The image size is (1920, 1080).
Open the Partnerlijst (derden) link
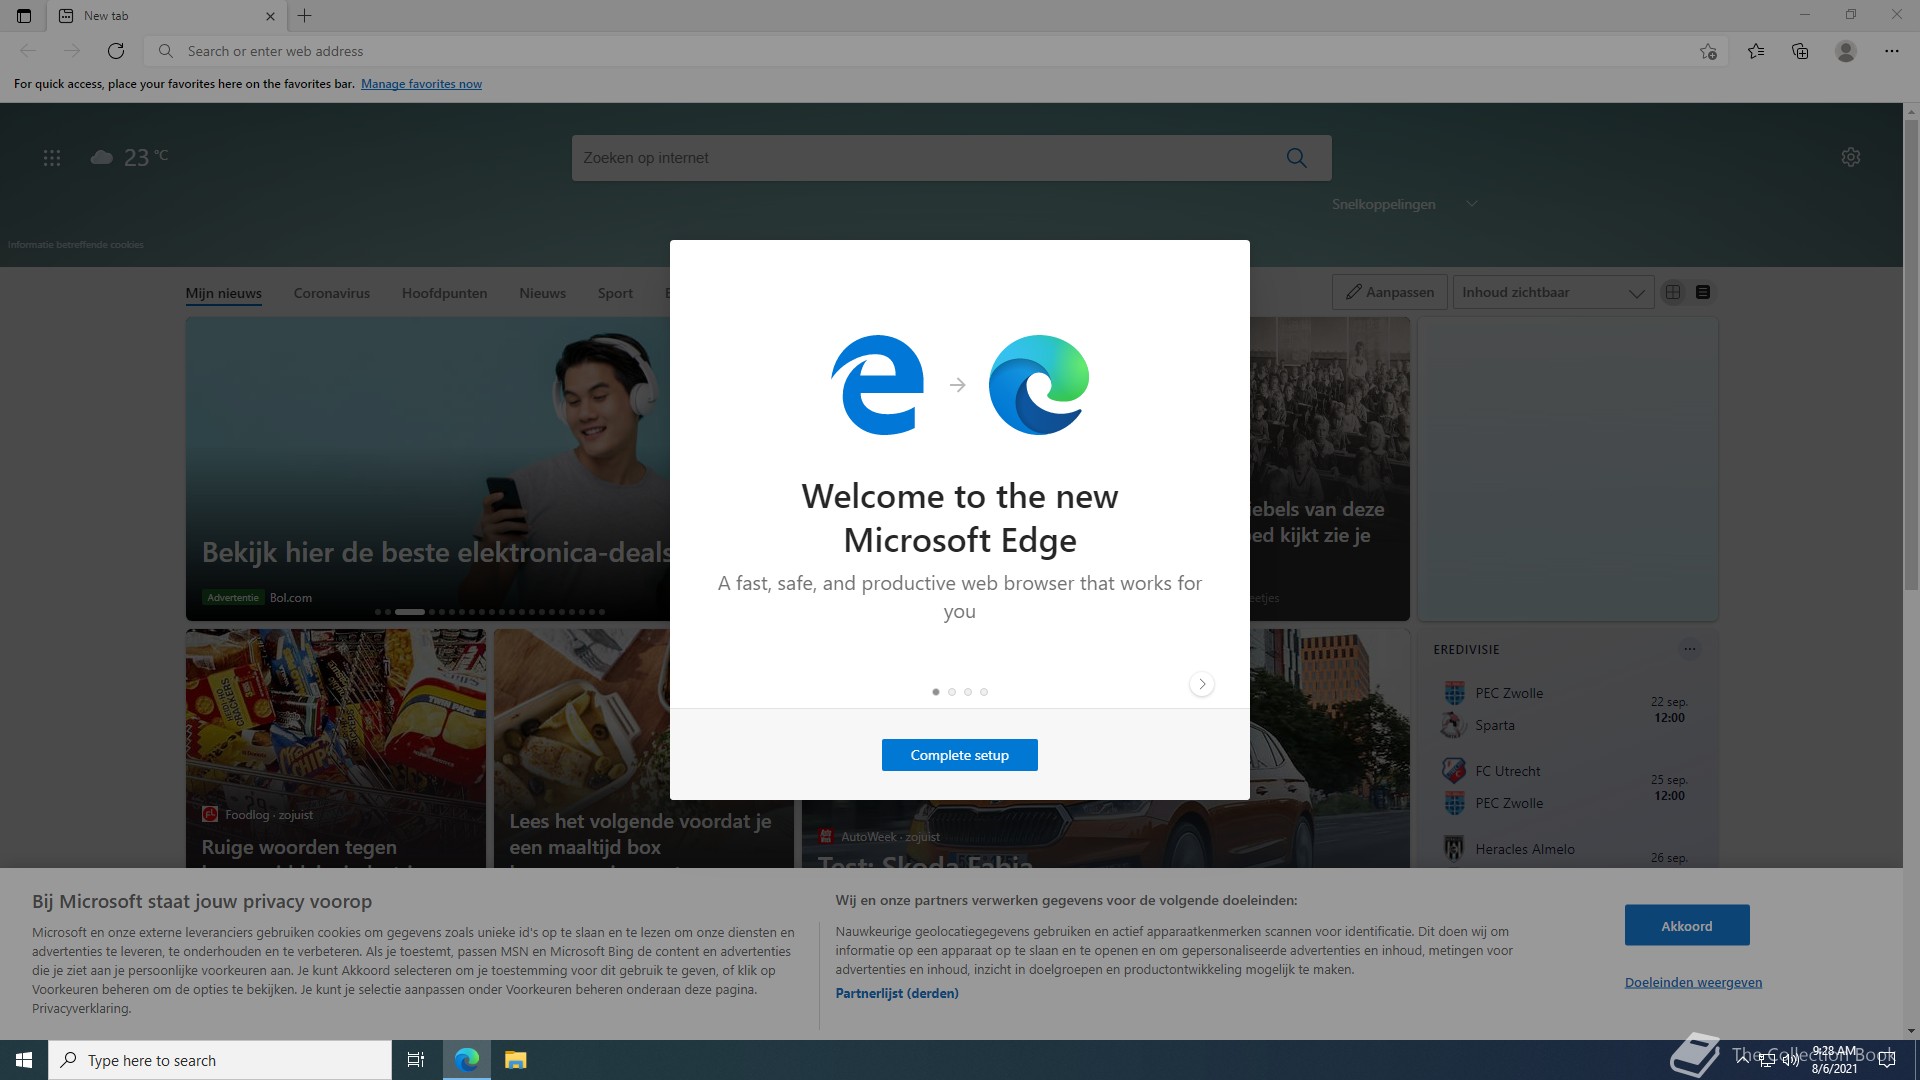(897, 993)
